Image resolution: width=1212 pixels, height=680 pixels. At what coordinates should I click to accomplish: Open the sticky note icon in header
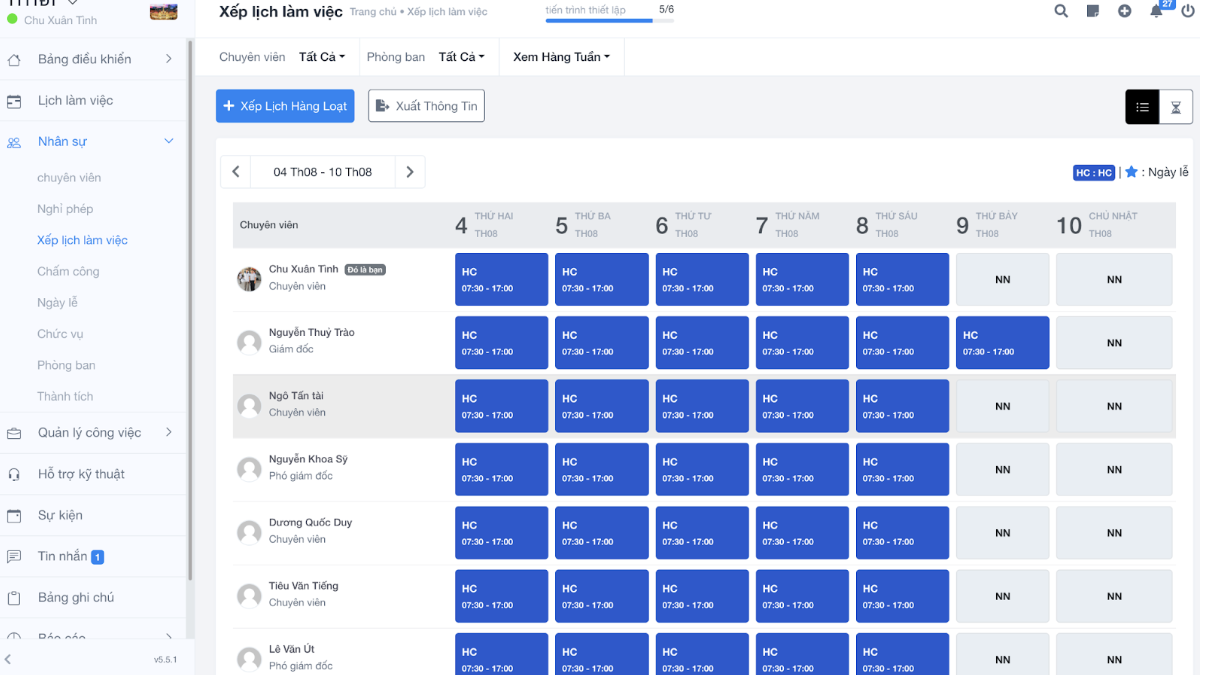pos(1093,11)
